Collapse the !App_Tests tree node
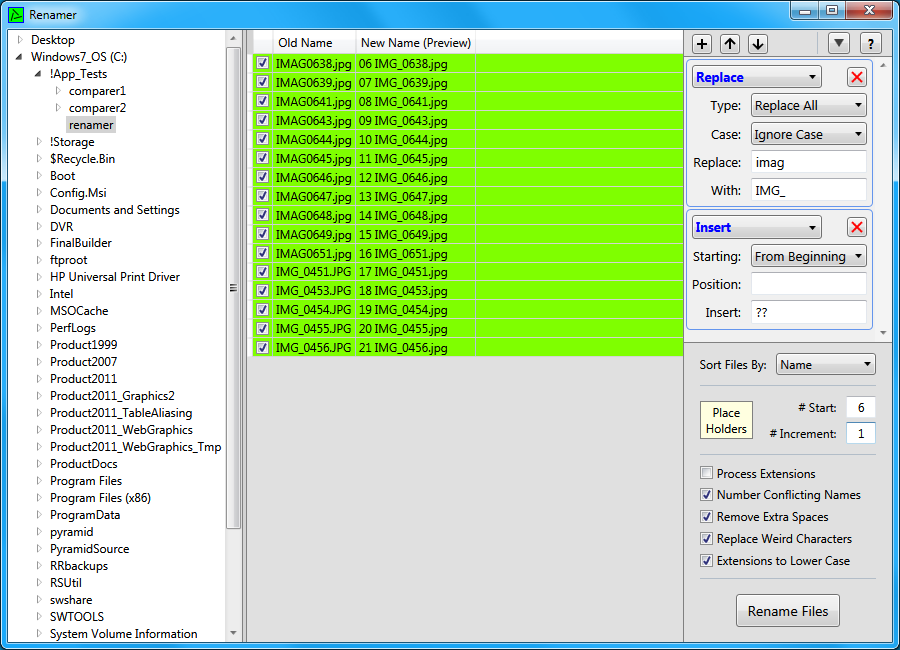900x650 pixels. 37,73
